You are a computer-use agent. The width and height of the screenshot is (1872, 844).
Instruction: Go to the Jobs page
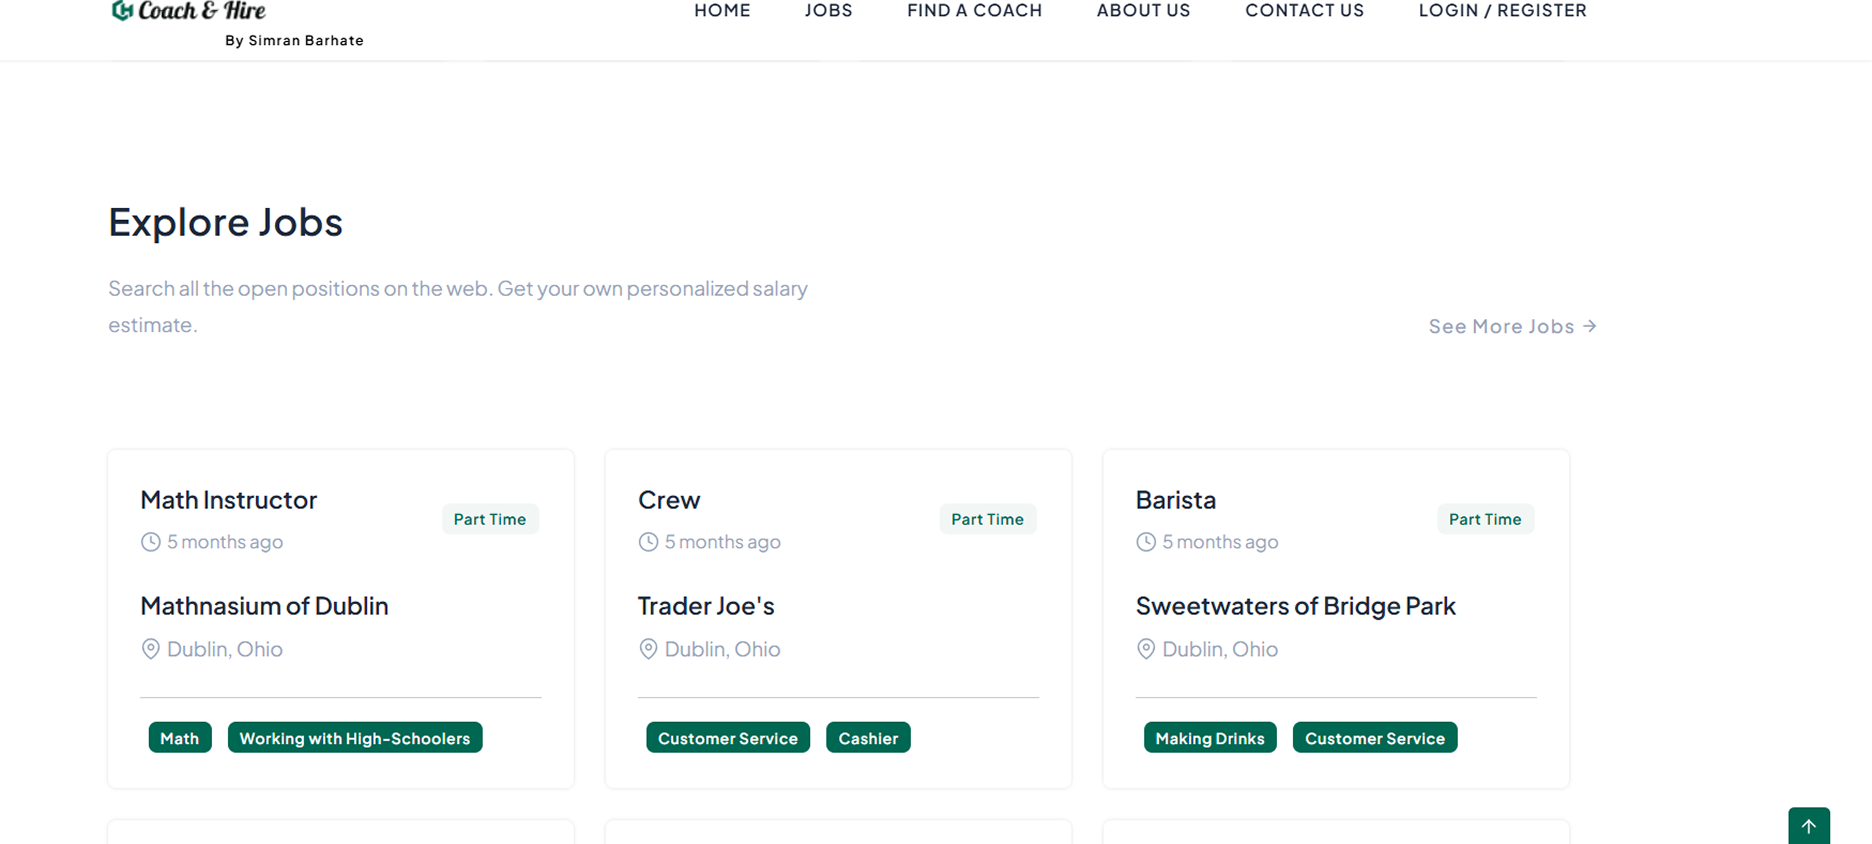[x=828, y=11]
